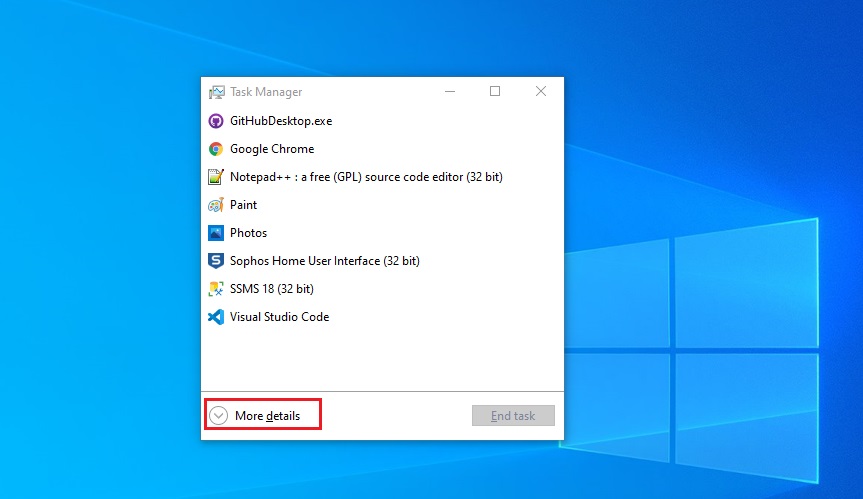The width and height of the screenshot is (863, 499).
Task: Click the SSMS 18 icon
Action: (x=216, y=289)
